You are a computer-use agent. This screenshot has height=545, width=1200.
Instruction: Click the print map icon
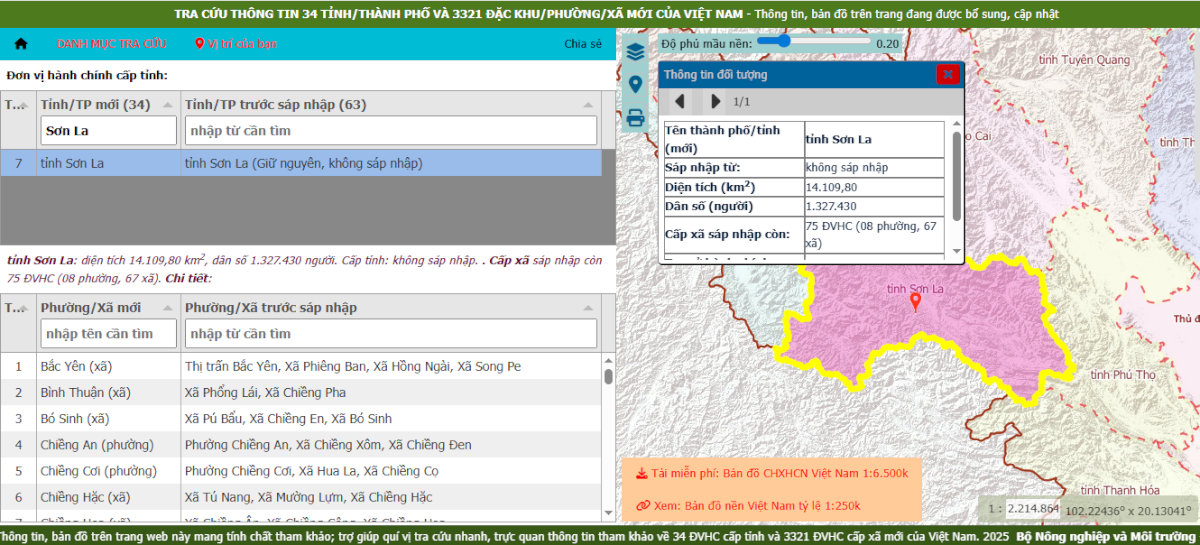(x=635, y=117)
